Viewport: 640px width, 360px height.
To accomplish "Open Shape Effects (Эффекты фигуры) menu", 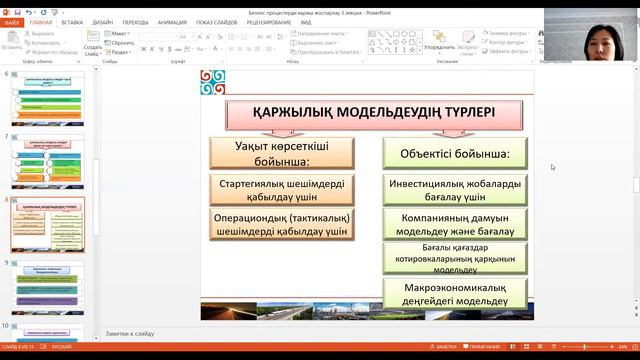I will point(506,51).
